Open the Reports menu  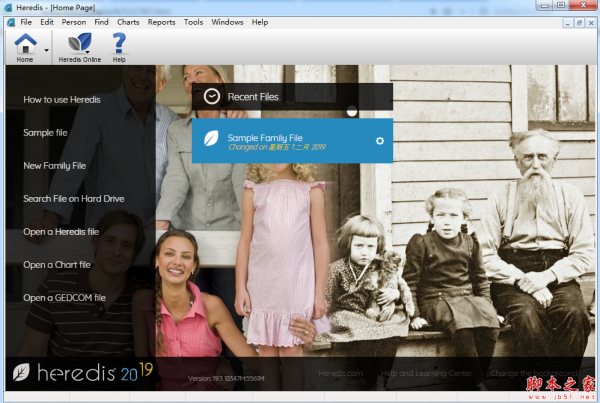[x=161, y=22]
